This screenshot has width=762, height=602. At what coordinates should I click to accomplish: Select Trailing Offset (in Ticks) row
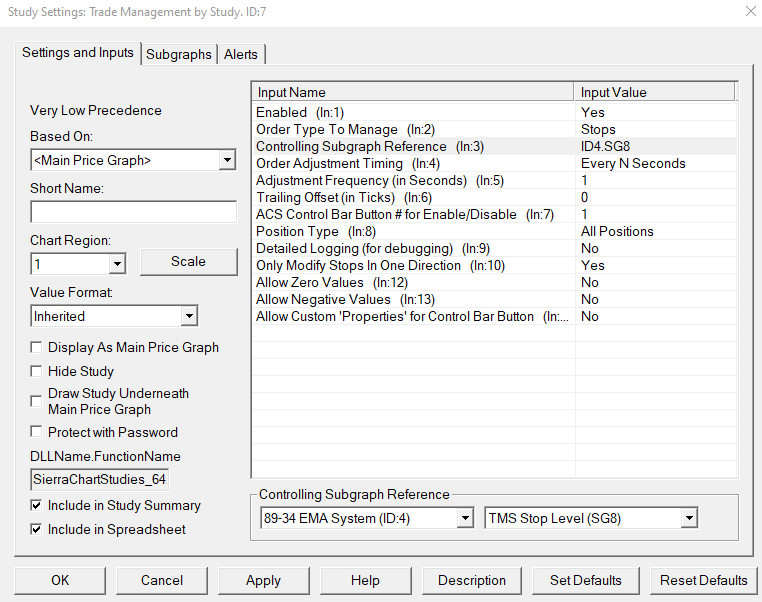[495, 197]
